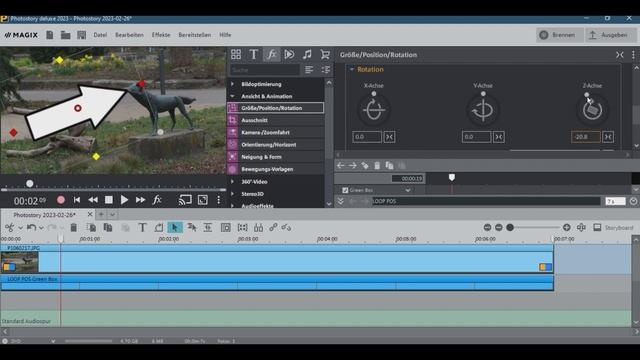This screenshot has height=360, width=640.
Task: Switch effect list to list view icon
Action: [x=309, y=70]
